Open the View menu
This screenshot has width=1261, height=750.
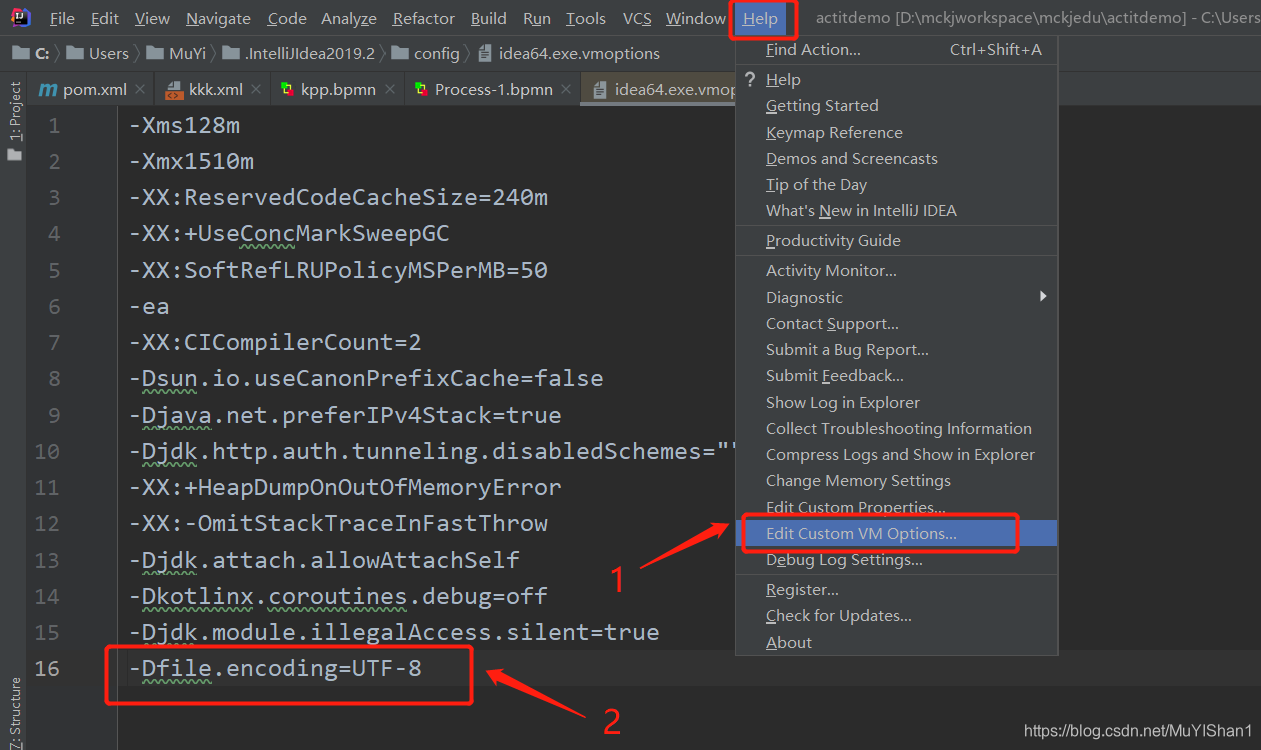(152, 18)
